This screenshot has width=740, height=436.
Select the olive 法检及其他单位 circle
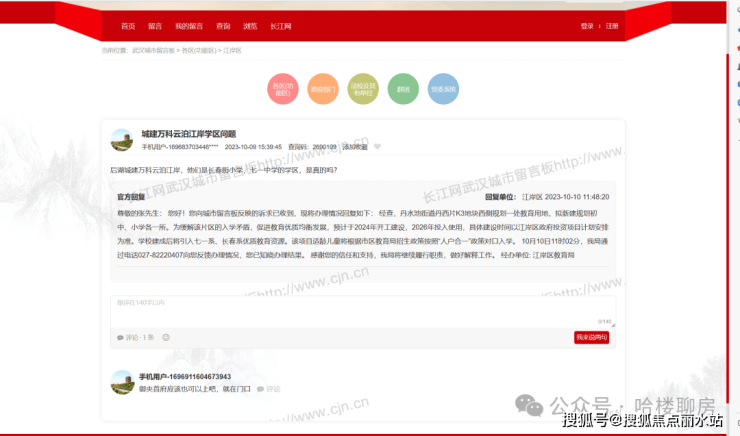[363, 89]
